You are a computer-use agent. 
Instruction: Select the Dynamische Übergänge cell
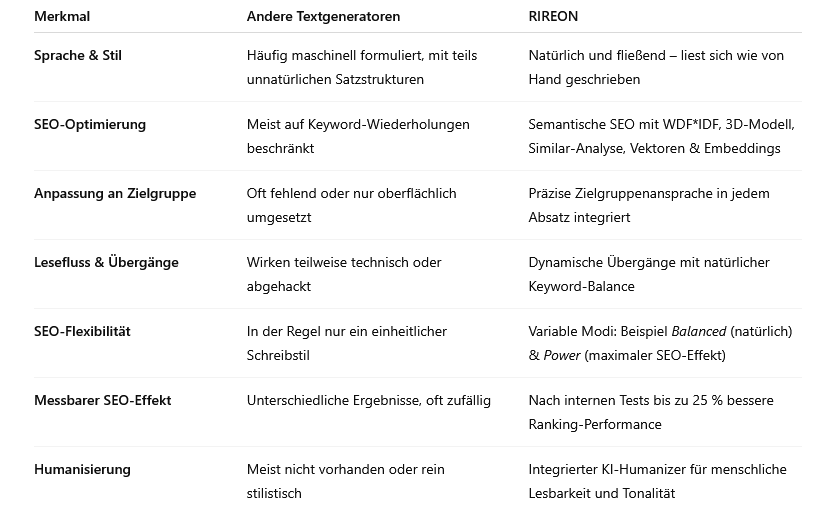(648, 274)
